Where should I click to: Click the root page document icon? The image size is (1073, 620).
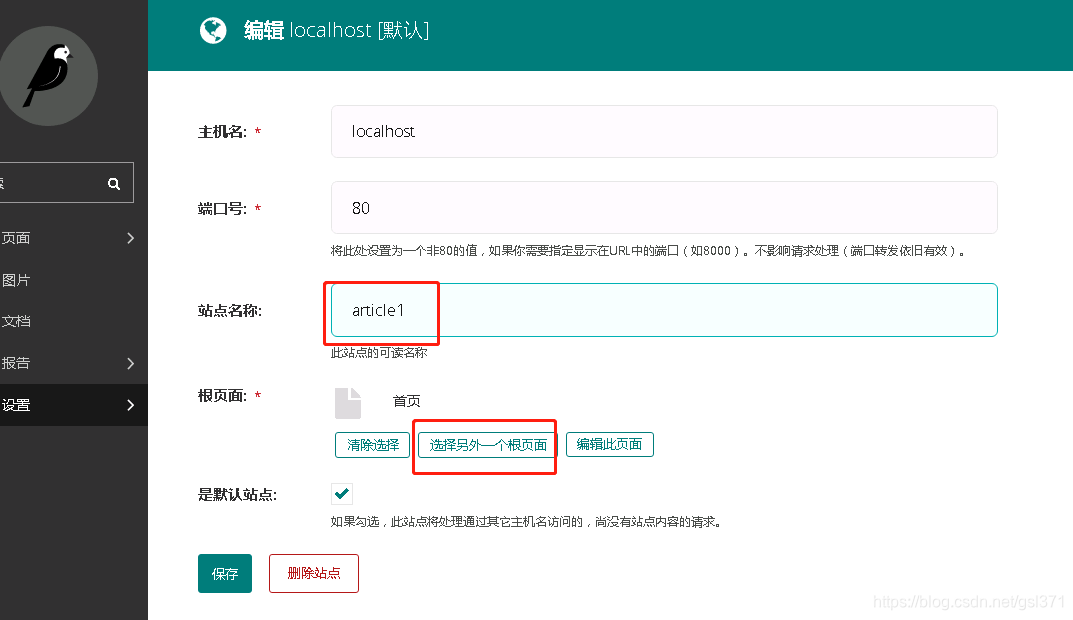point(348,403)
